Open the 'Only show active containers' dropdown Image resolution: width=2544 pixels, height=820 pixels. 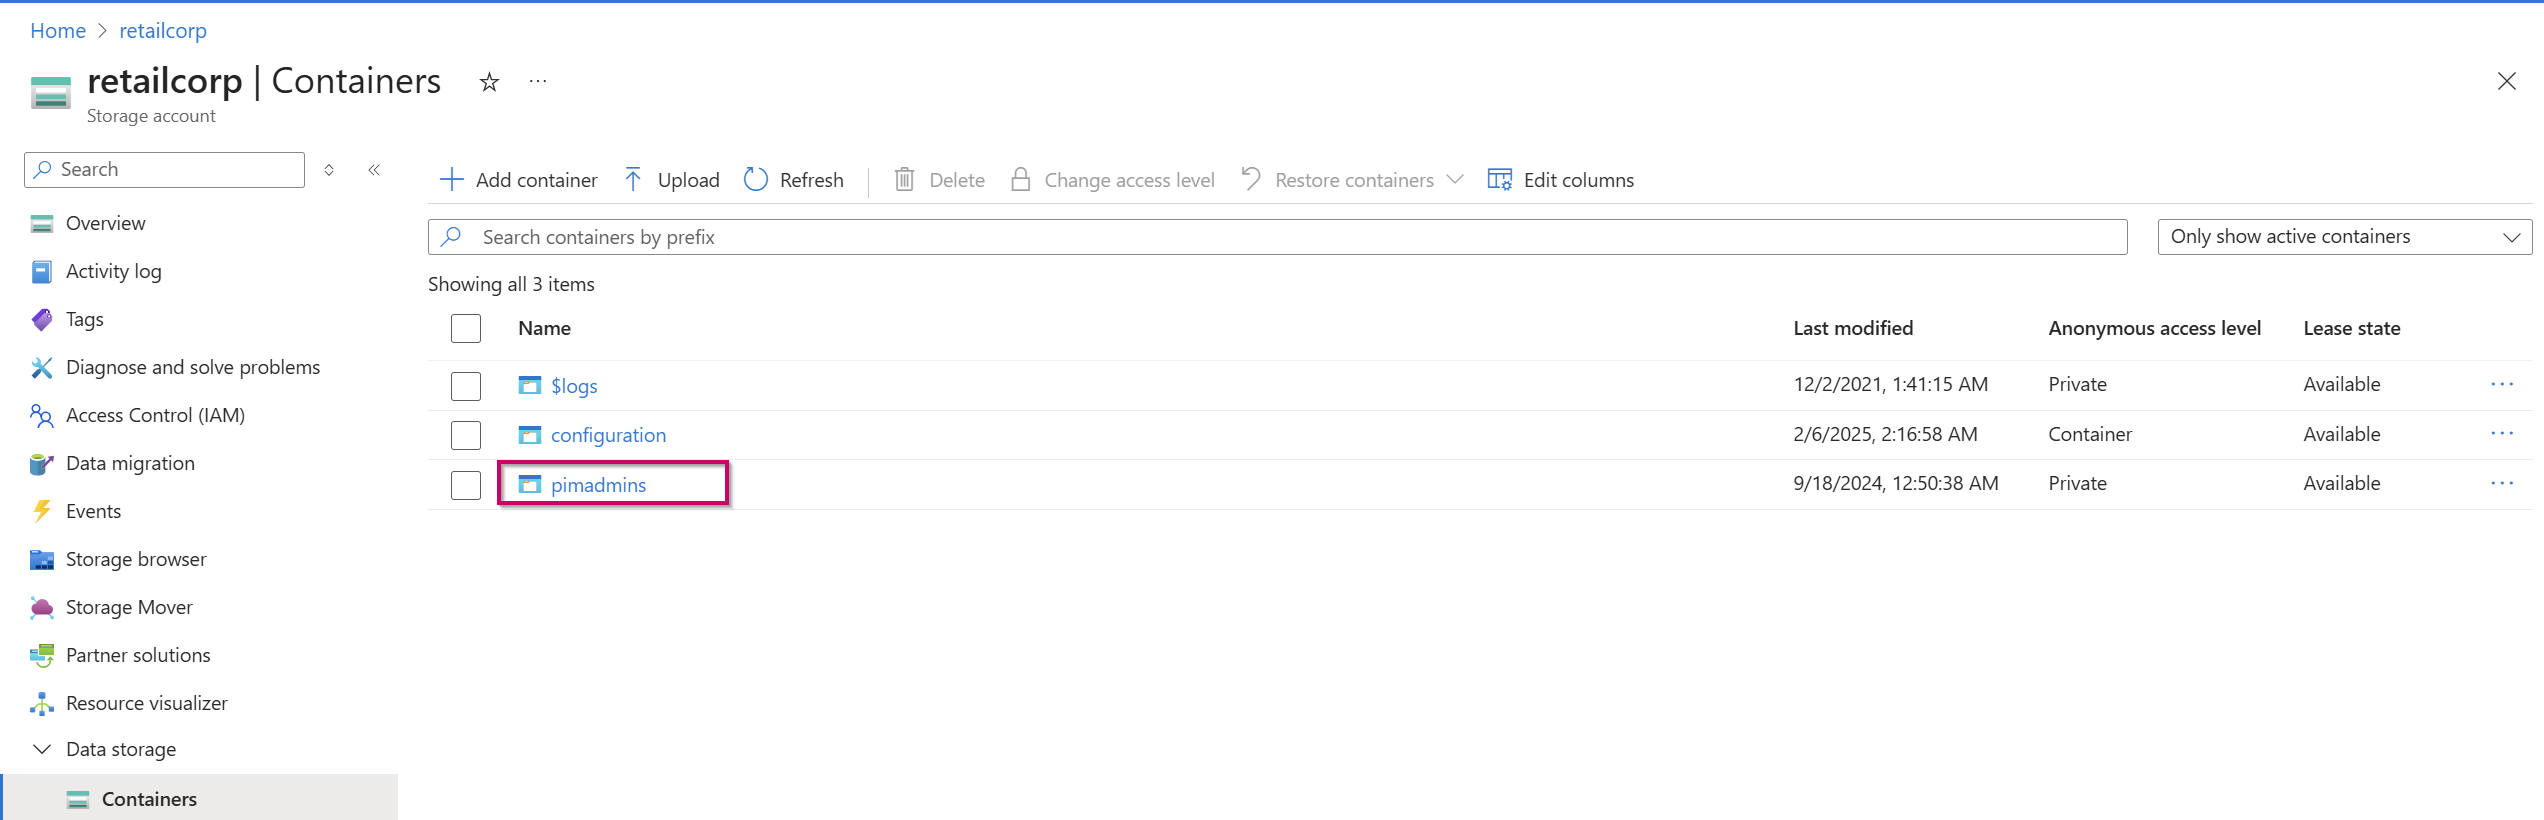[x=2343, y=237]
